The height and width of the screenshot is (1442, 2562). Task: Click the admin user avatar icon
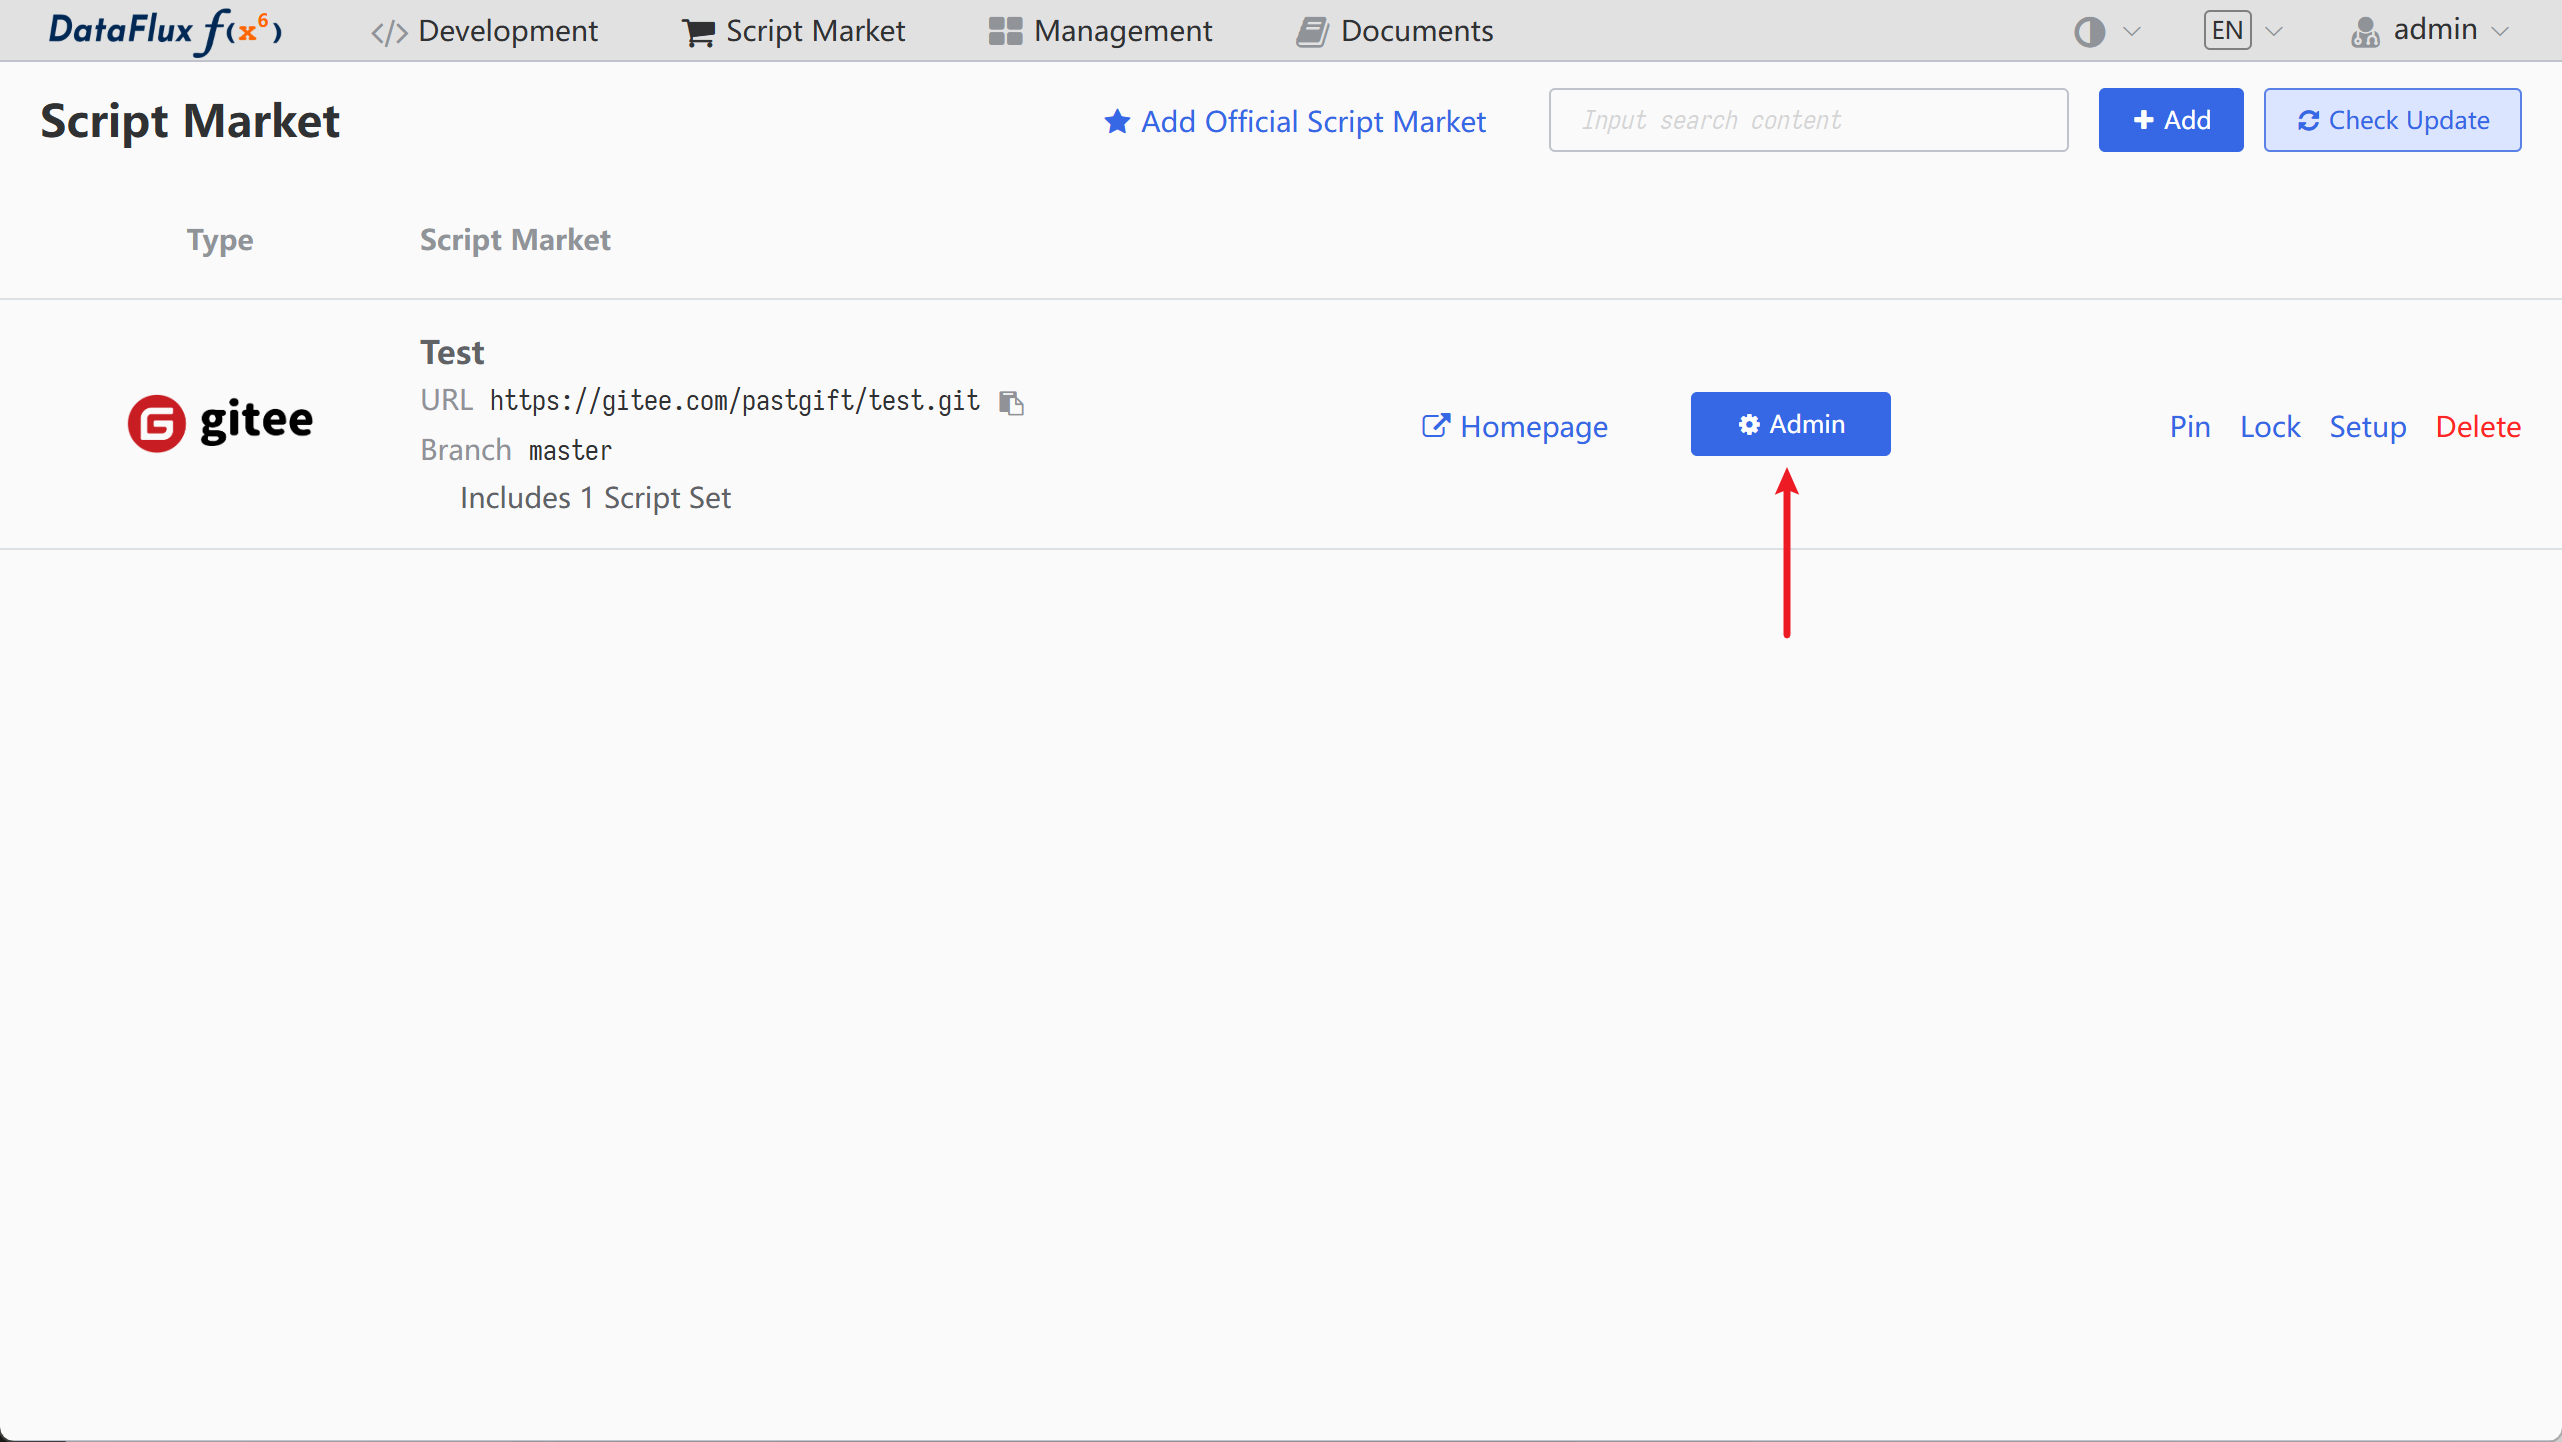(x=2365, y=32)
